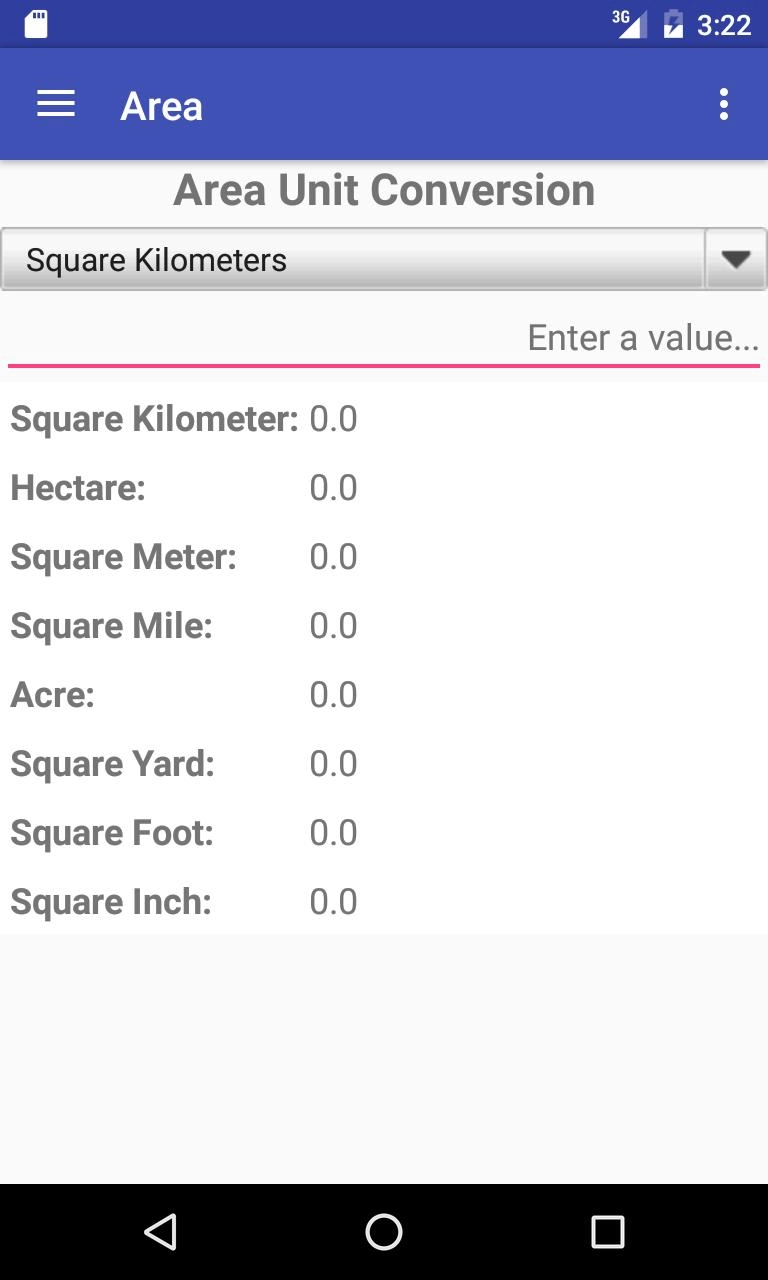Open the recent apps overview
This screenshot has height=1280, width=768.
(607, 1232)
